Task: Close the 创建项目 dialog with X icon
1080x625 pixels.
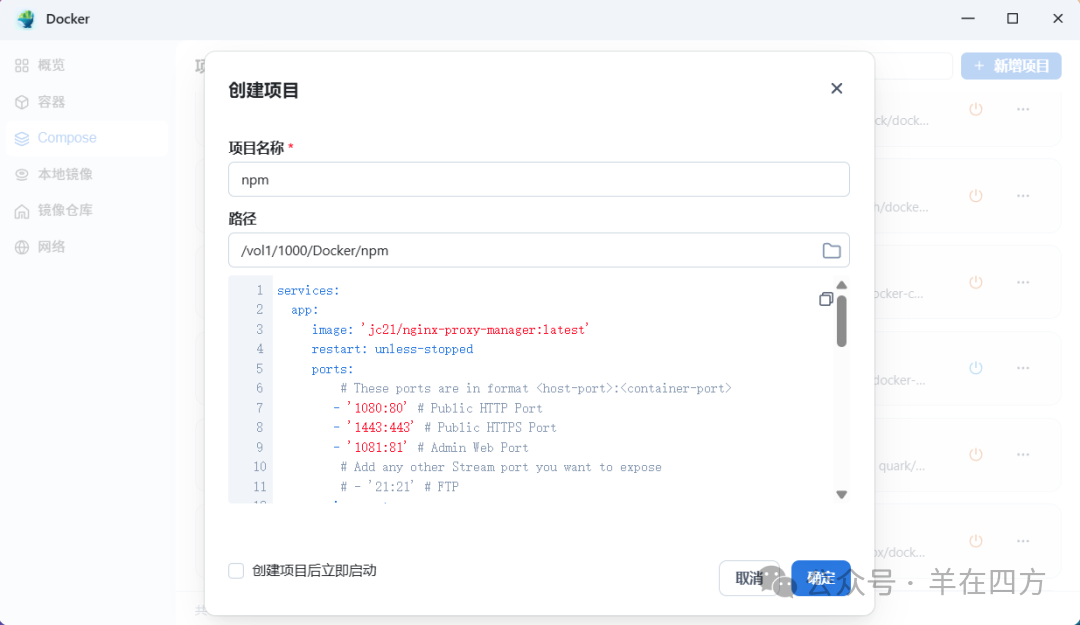Action: pyautogui.click(x=837, y=89)
